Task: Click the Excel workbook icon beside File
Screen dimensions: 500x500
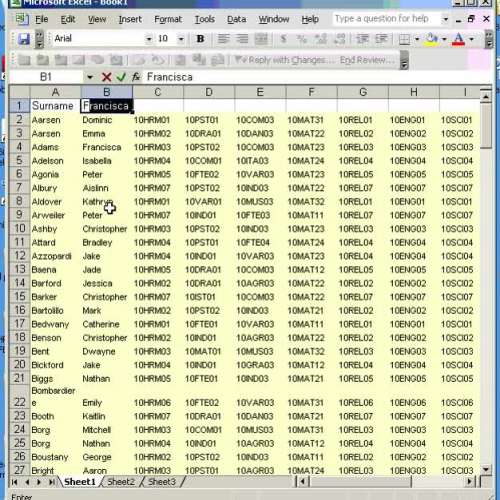Action: [21, 19]
